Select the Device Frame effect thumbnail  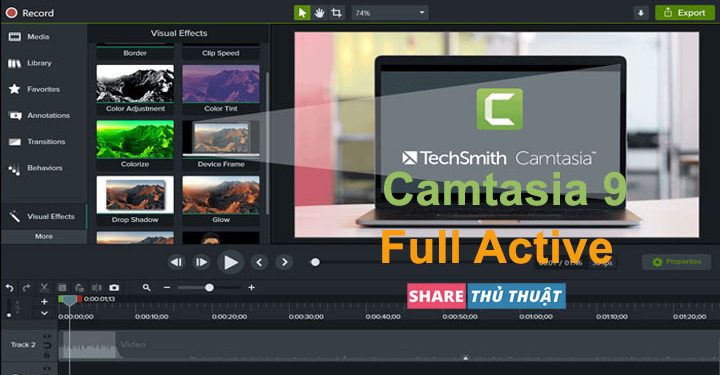221,140
